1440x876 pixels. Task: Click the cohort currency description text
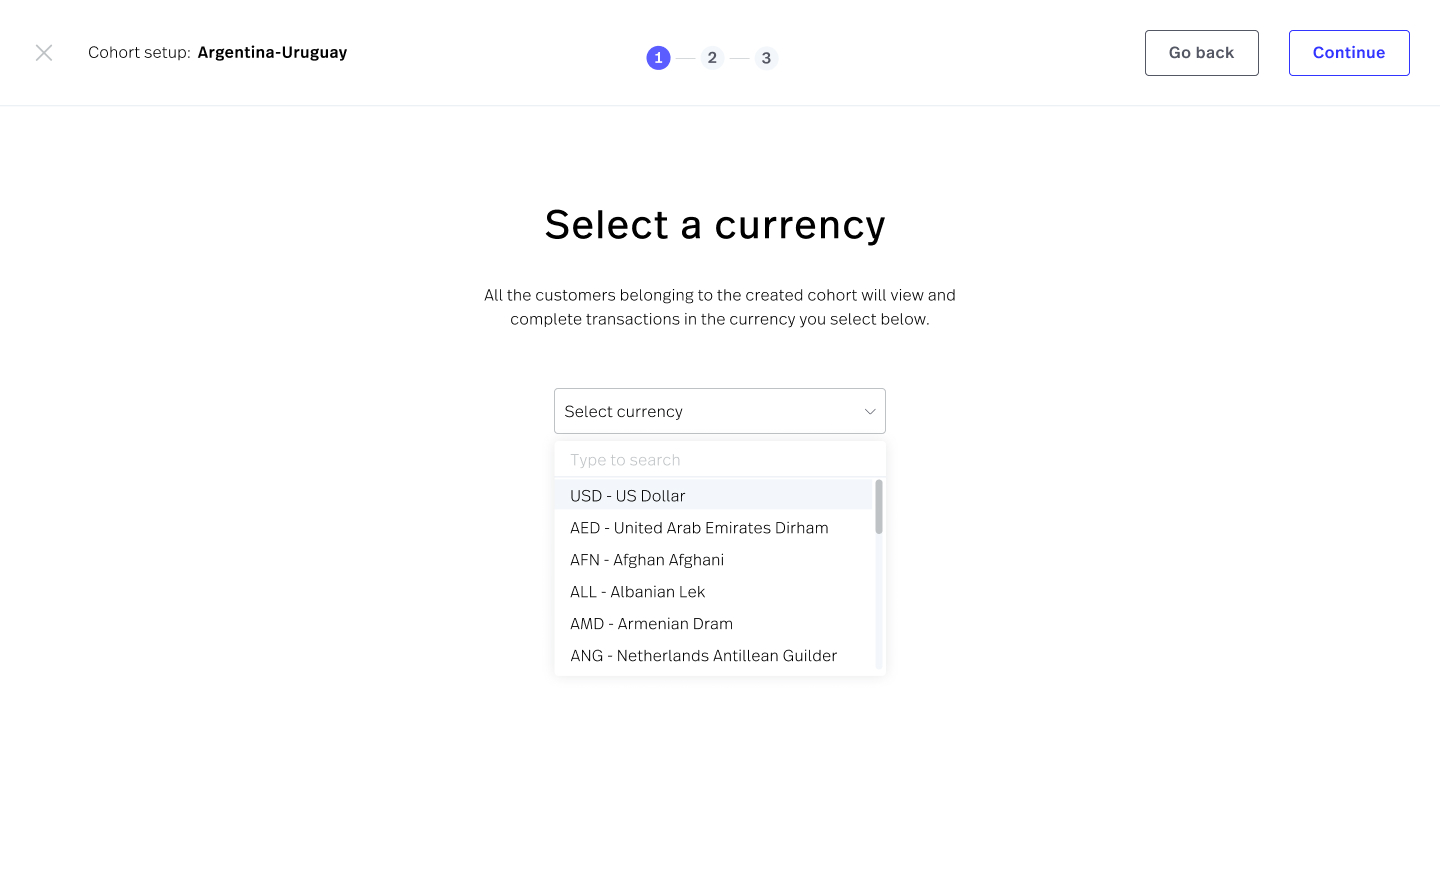[720, 307]
